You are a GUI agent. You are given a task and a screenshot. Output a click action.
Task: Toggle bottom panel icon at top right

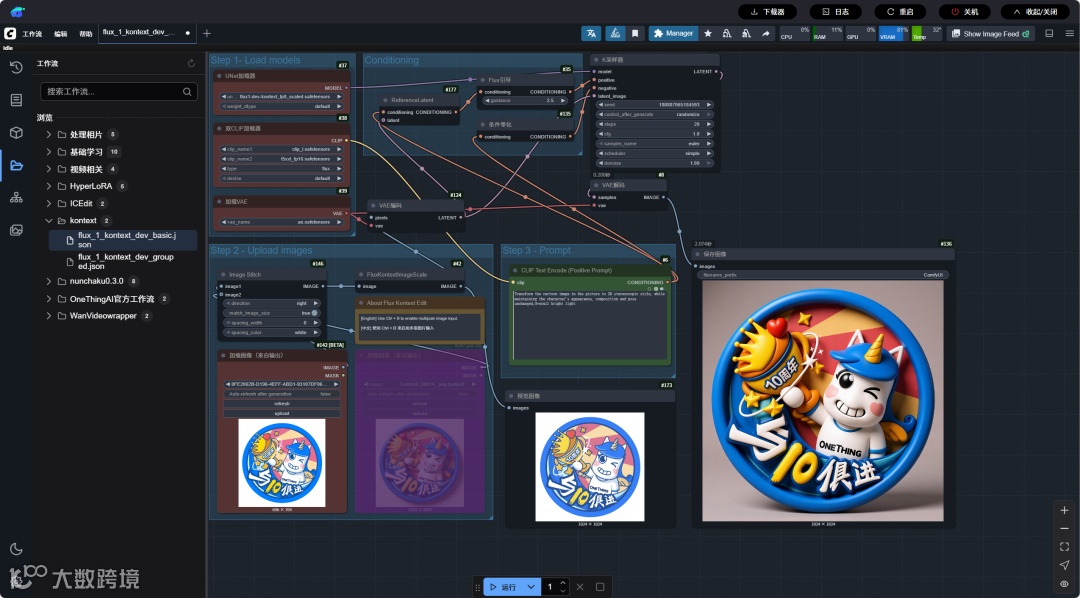tap(1049, 33)
